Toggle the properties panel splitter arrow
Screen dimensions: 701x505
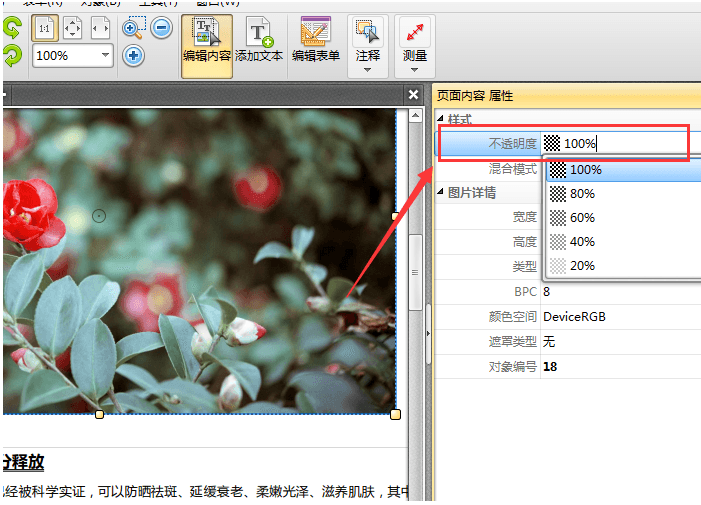pos(428,333)
